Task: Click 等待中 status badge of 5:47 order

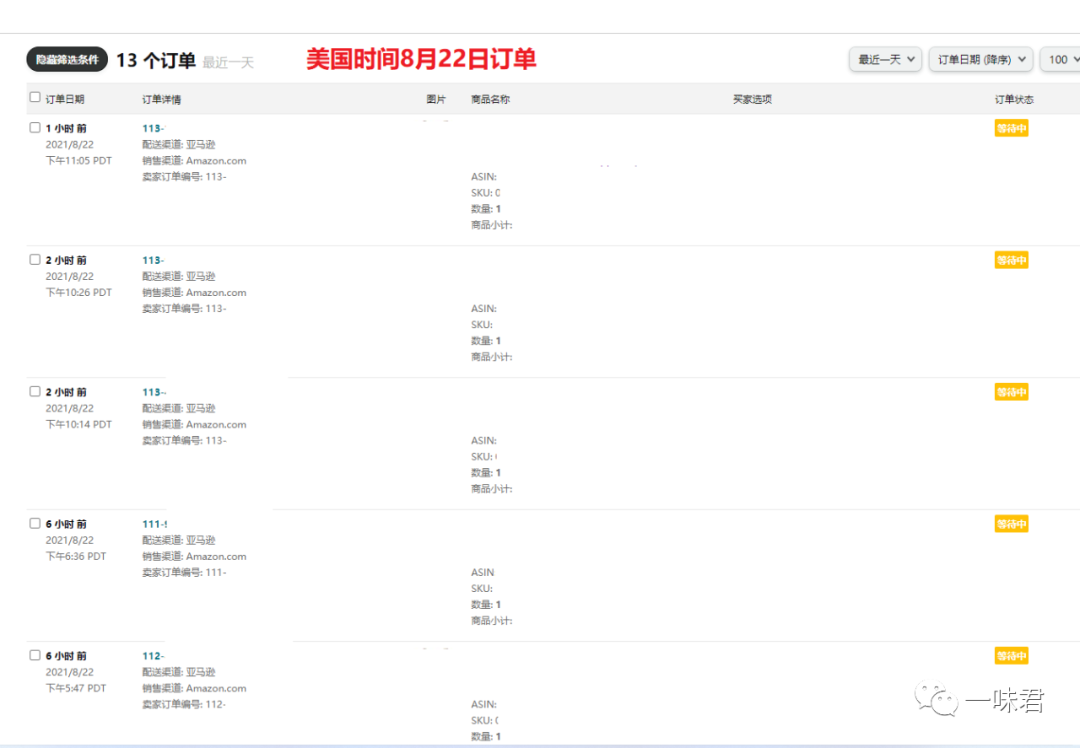Action: 1011,656
